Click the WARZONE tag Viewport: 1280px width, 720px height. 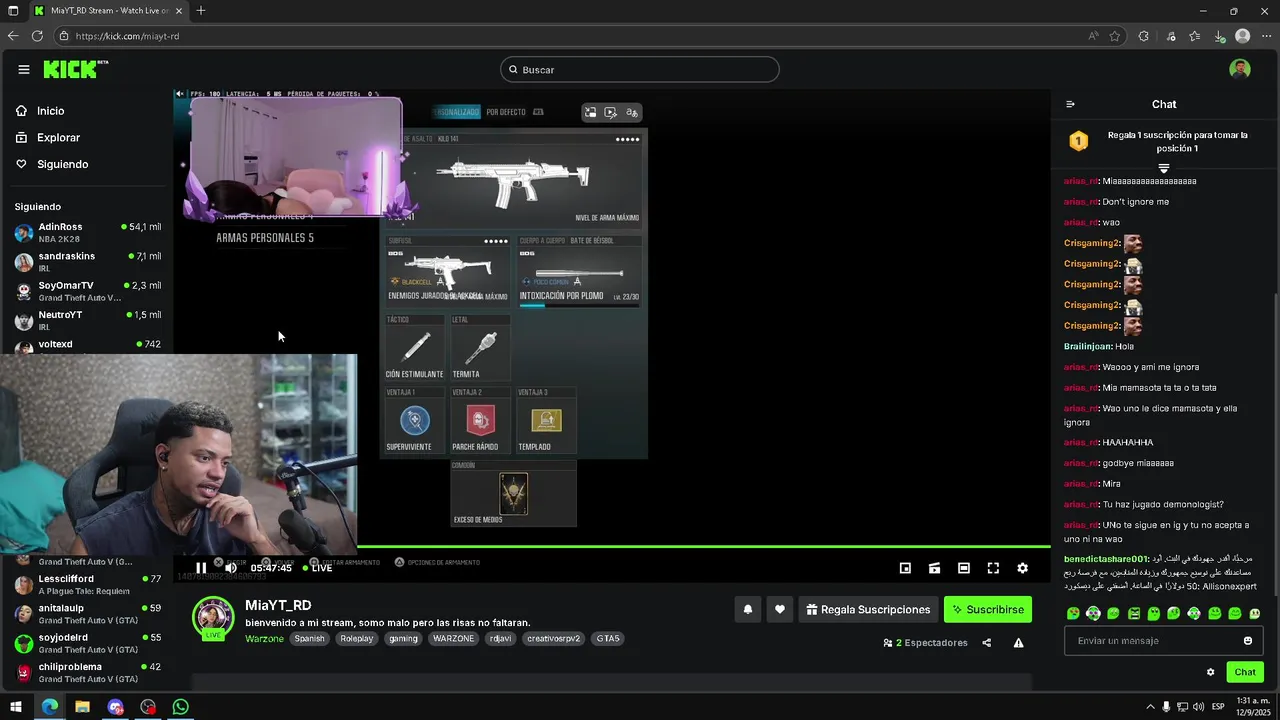click(x=454, y=638)
